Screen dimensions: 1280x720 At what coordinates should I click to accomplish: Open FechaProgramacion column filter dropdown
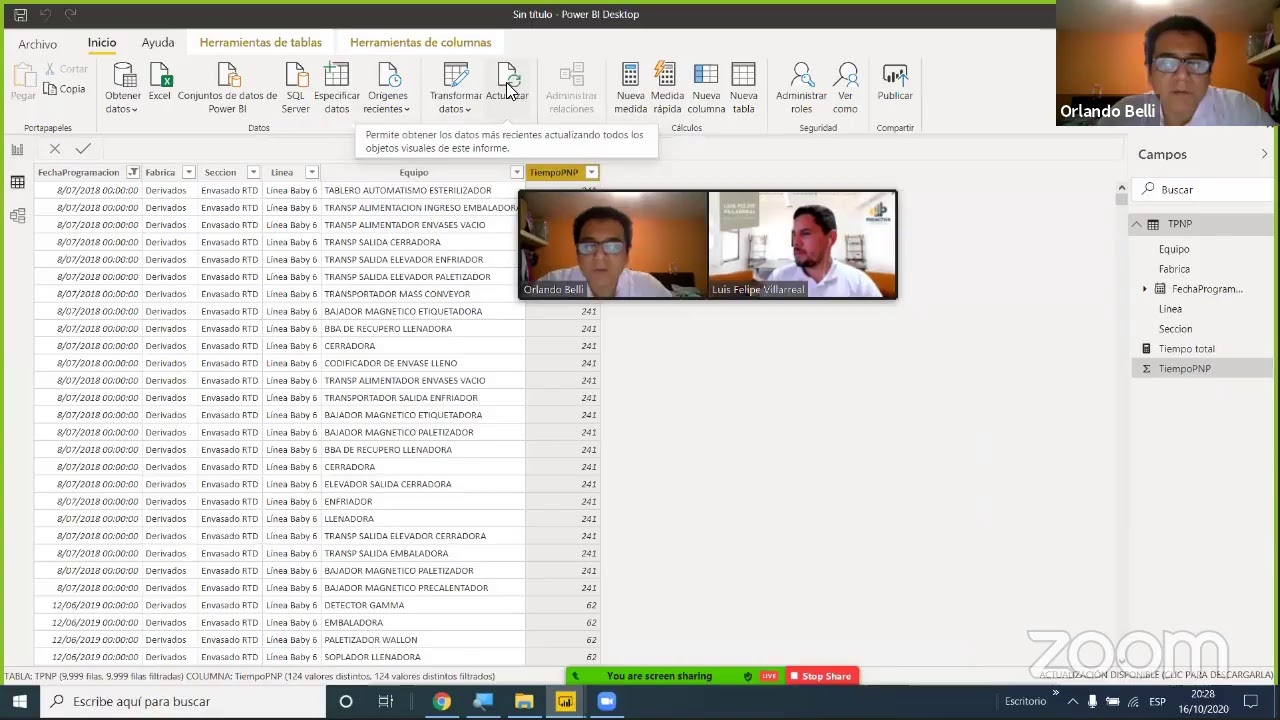[133, 172]
